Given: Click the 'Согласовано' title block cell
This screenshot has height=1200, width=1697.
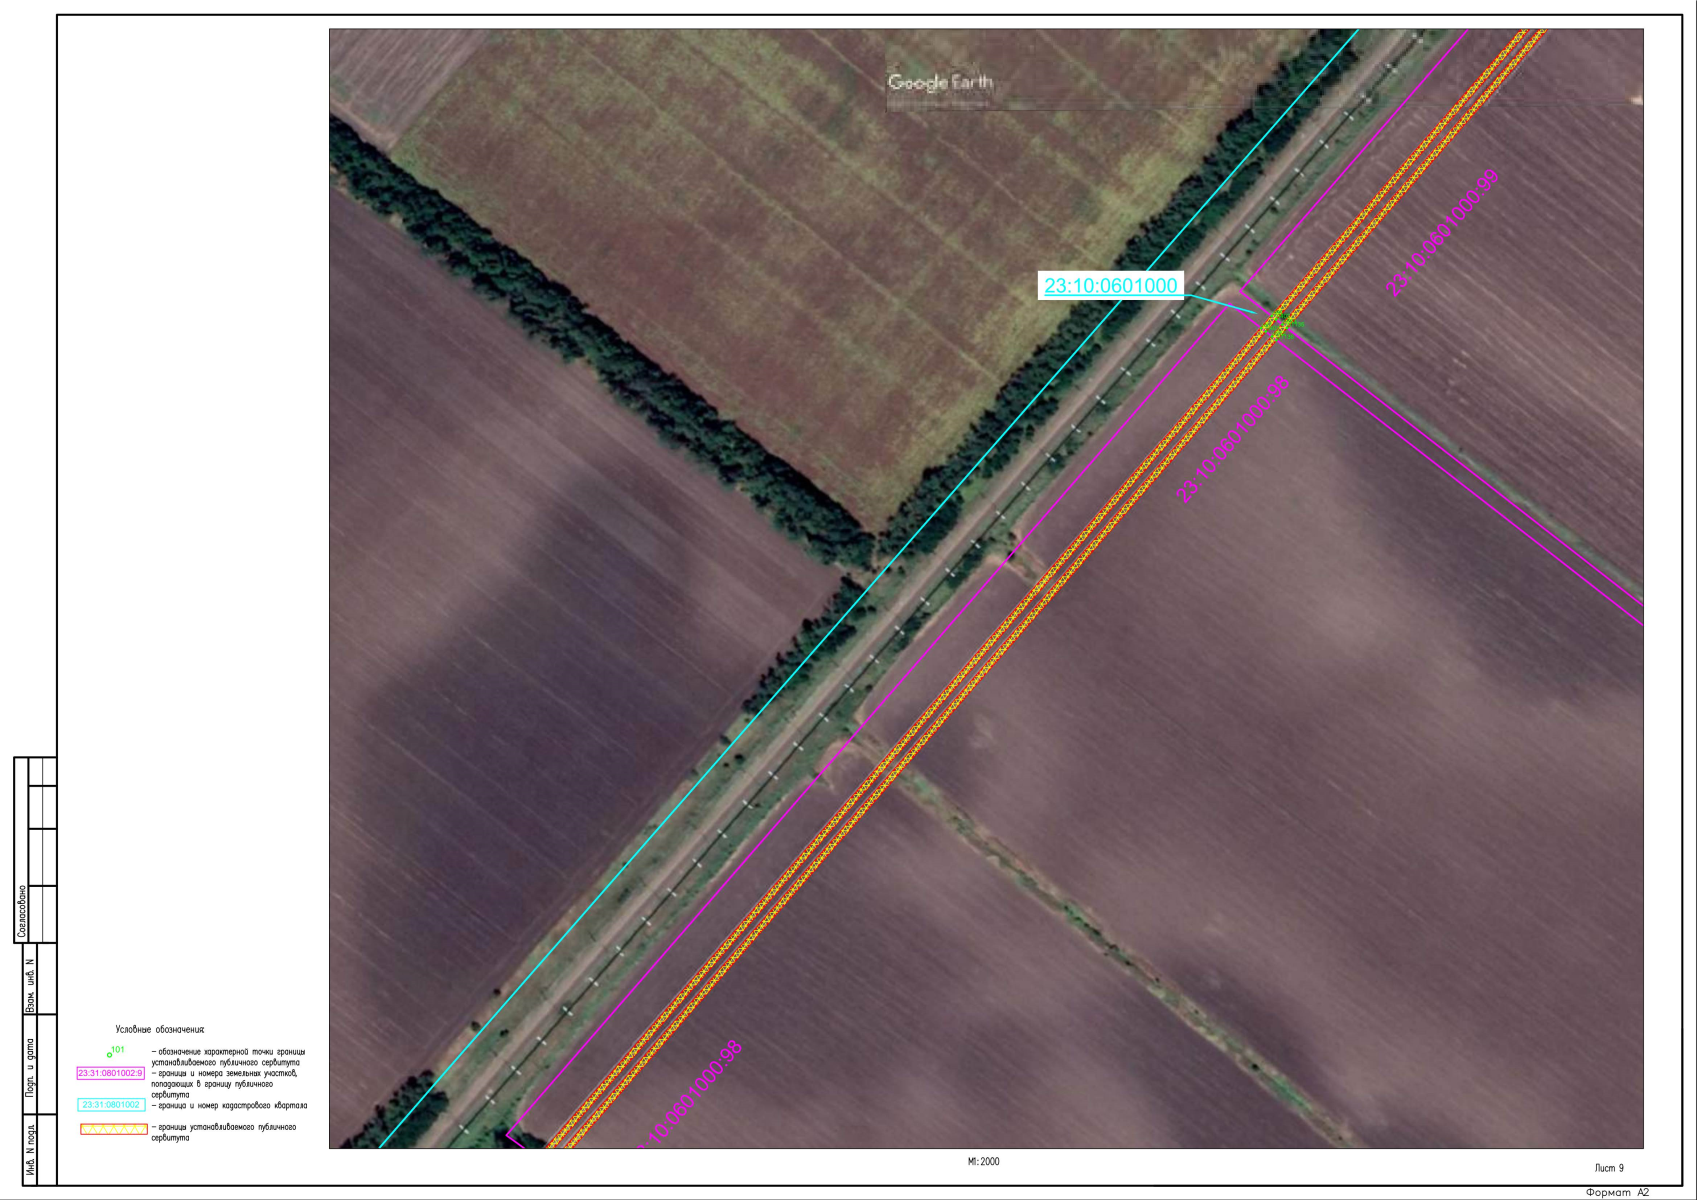Looking at the screenshot, I should (22, 912).
